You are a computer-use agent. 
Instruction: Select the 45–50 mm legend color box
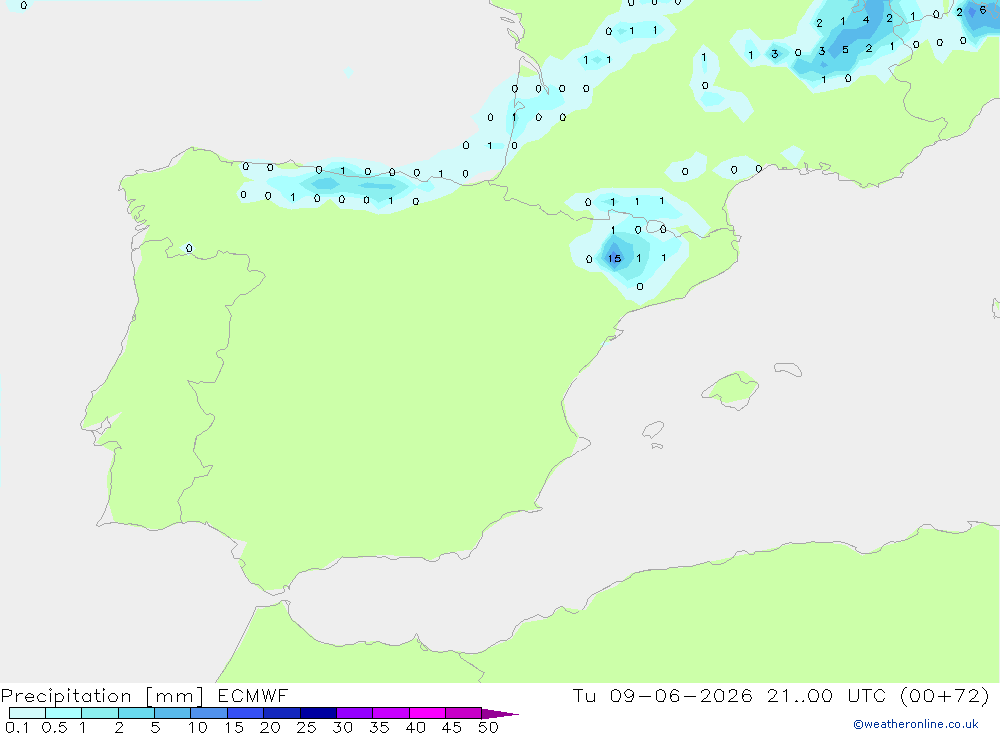click(x=463, y=713)
